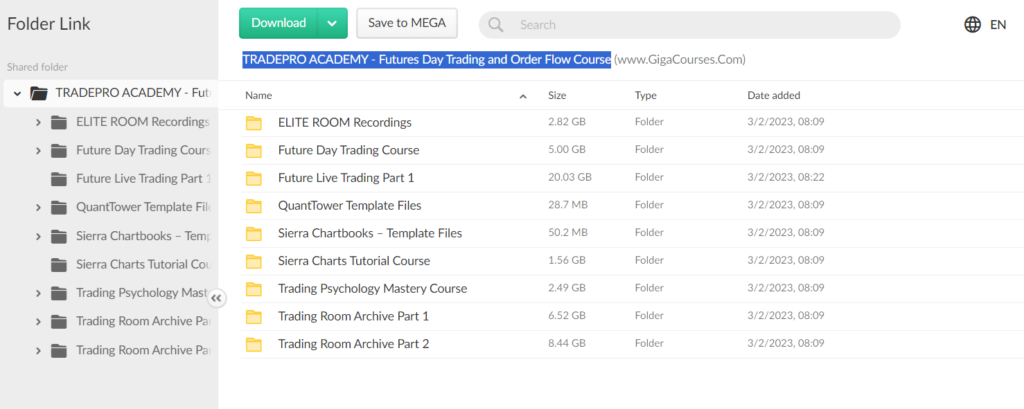Click the 2.82 GB size value
The image size is (1024, 409).
click(567, 122)
